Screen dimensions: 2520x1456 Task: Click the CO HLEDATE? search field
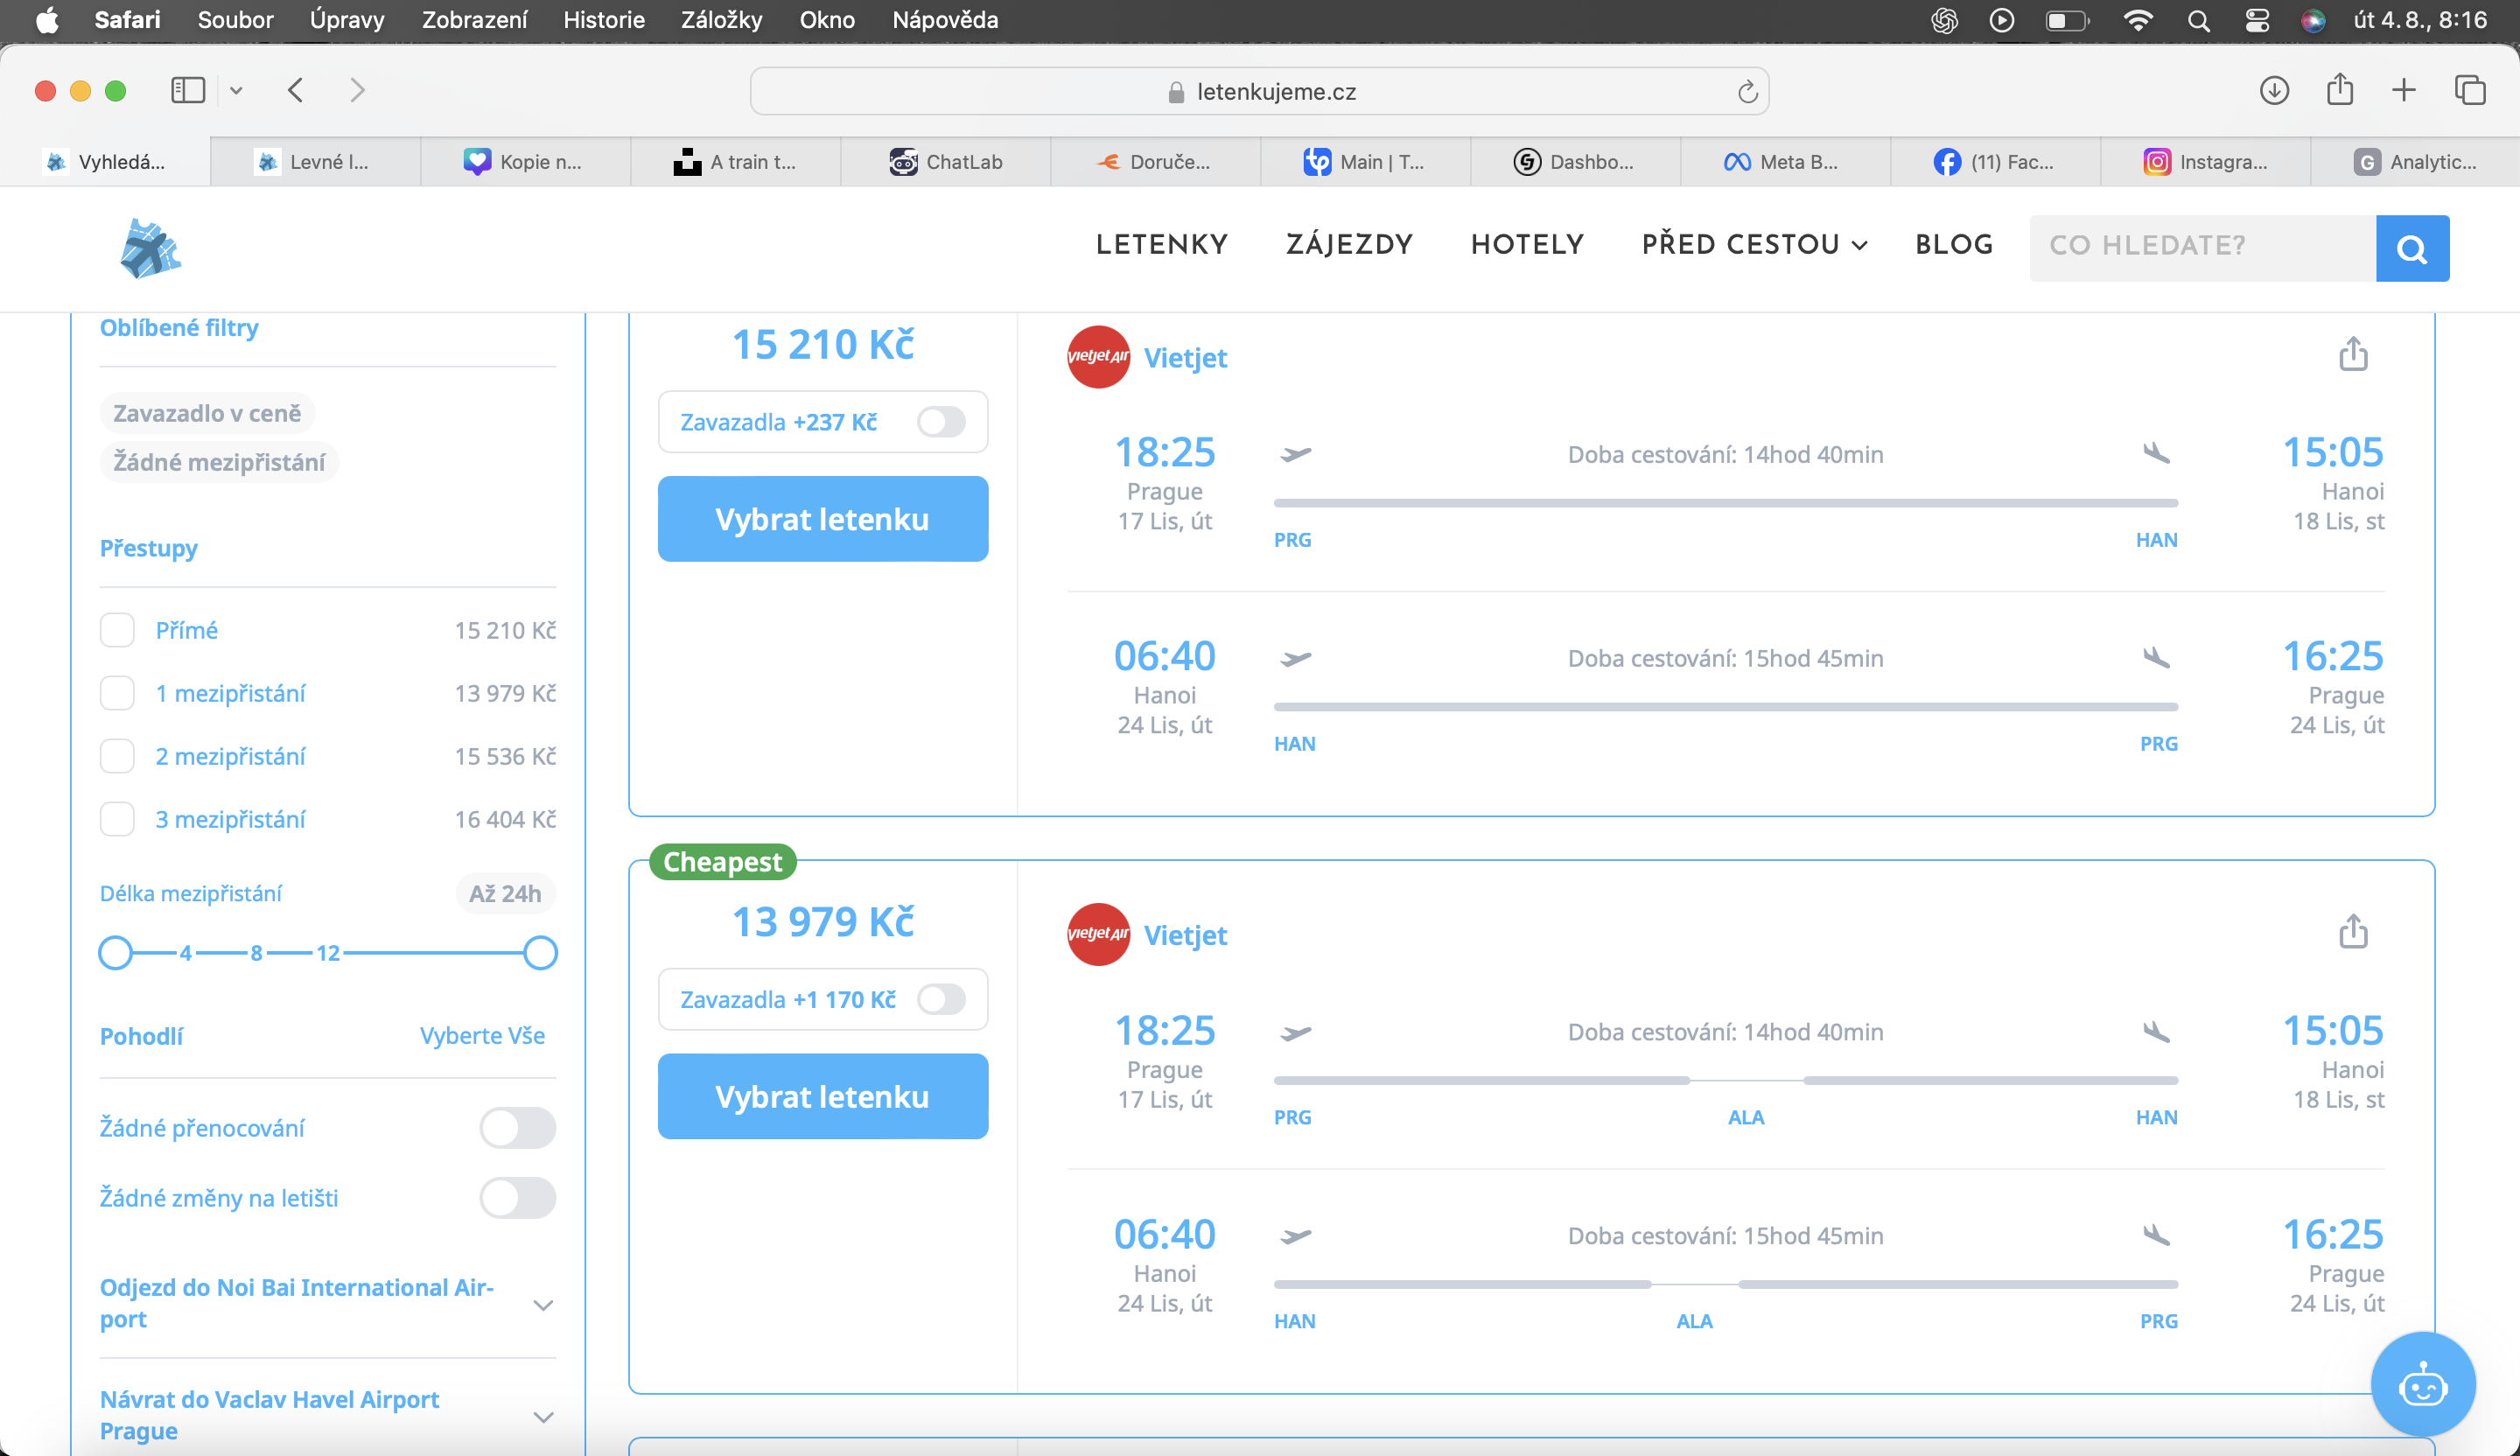coord(2202,248)
